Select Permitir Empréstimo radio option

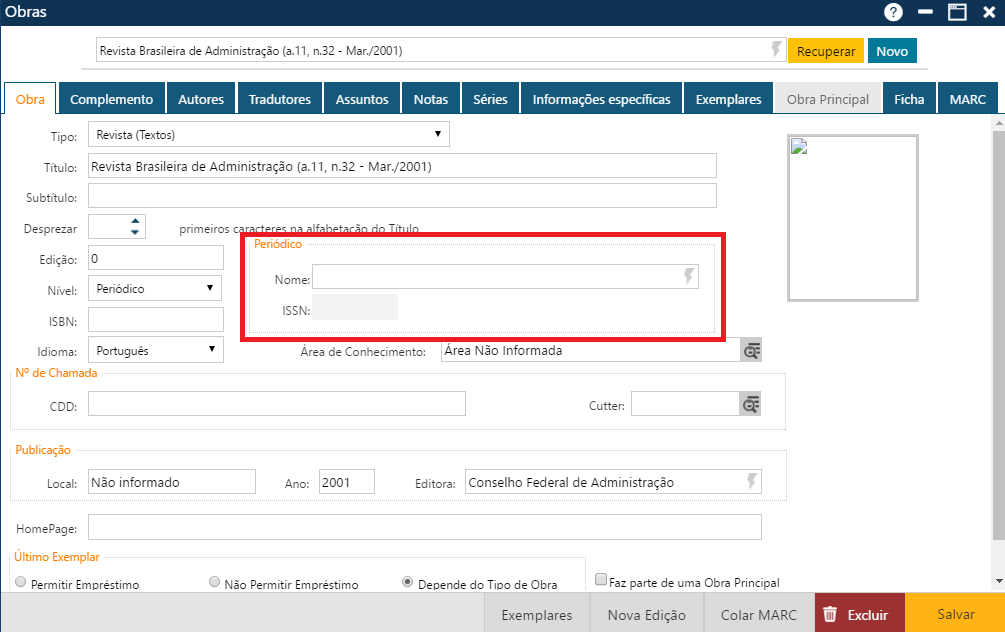pyautogui.click(x=20, y=582)
